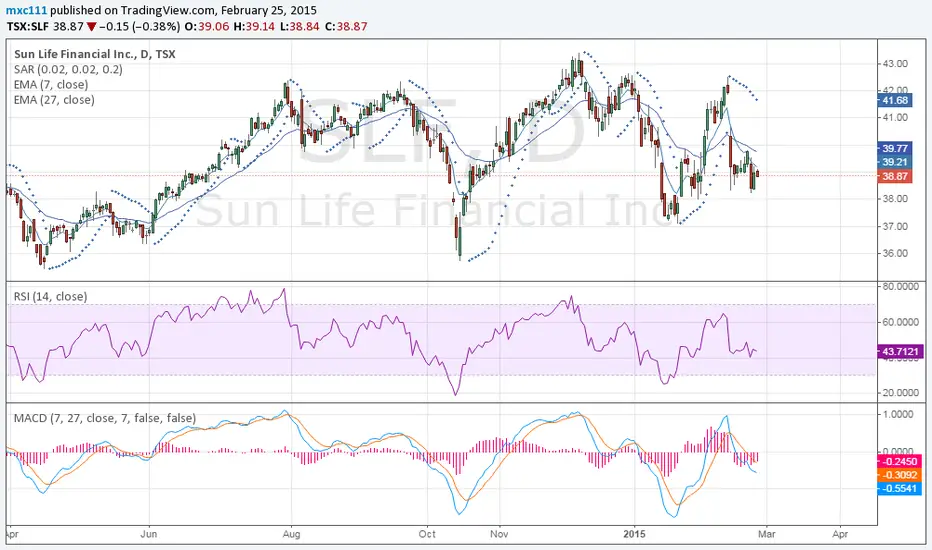Click the Oct label on time axis
The image size is (932, 550).
(x=427, y=534)
